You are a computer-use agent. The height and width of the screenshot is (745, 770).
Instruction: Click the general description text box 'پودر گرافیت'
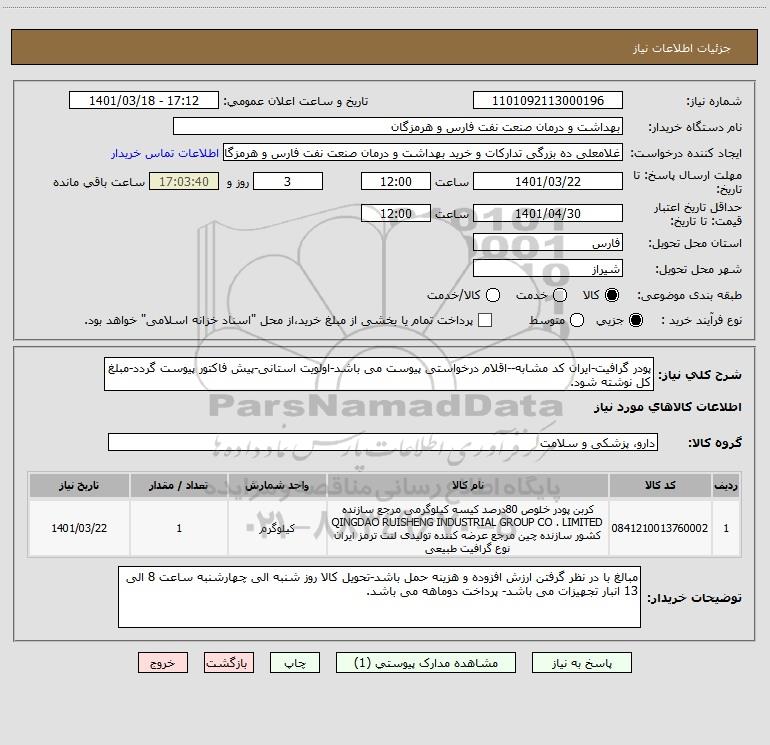pos(379,374)
